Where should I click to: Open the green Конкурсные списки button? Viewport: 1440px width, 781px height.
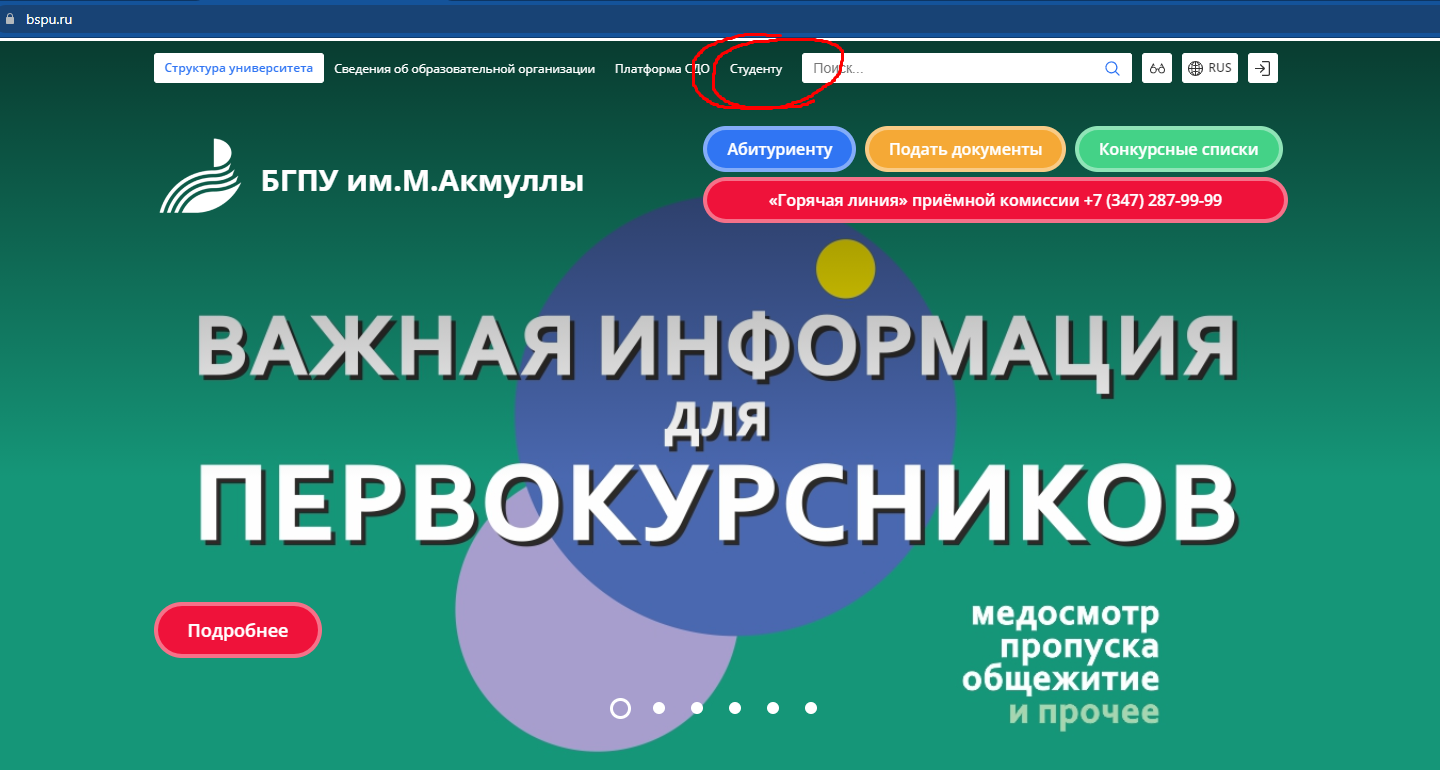1178,150
